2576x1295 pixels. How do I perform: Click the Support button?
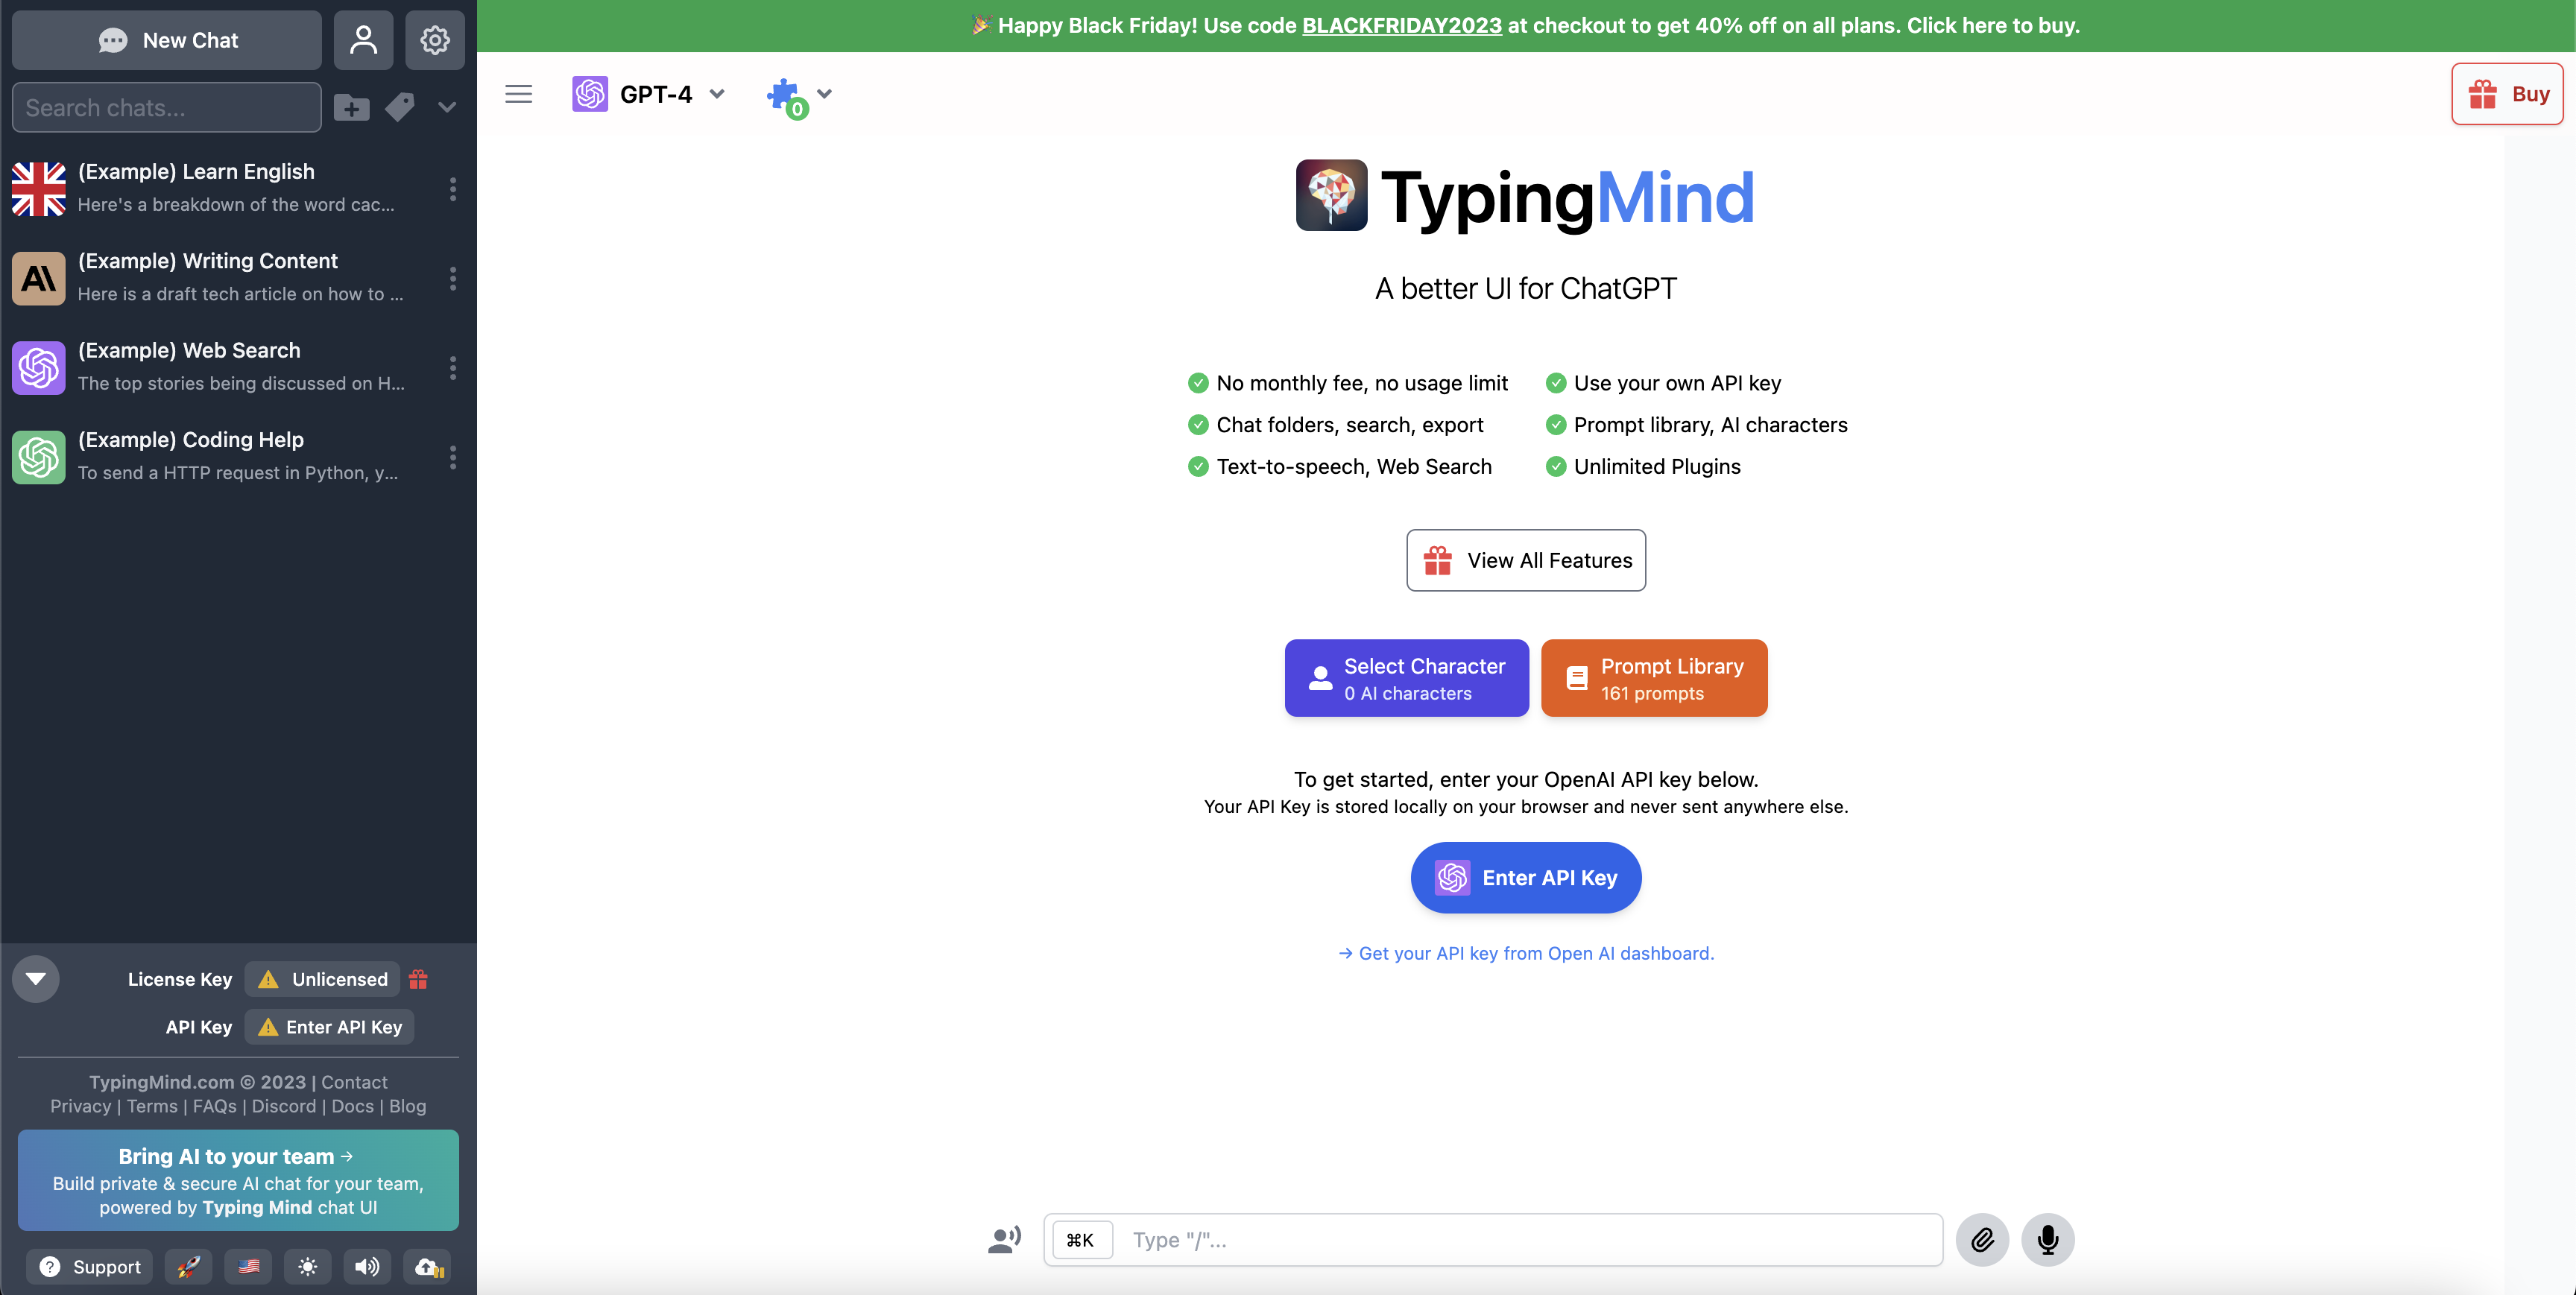pyautogui.click(x=89, y=1267)
